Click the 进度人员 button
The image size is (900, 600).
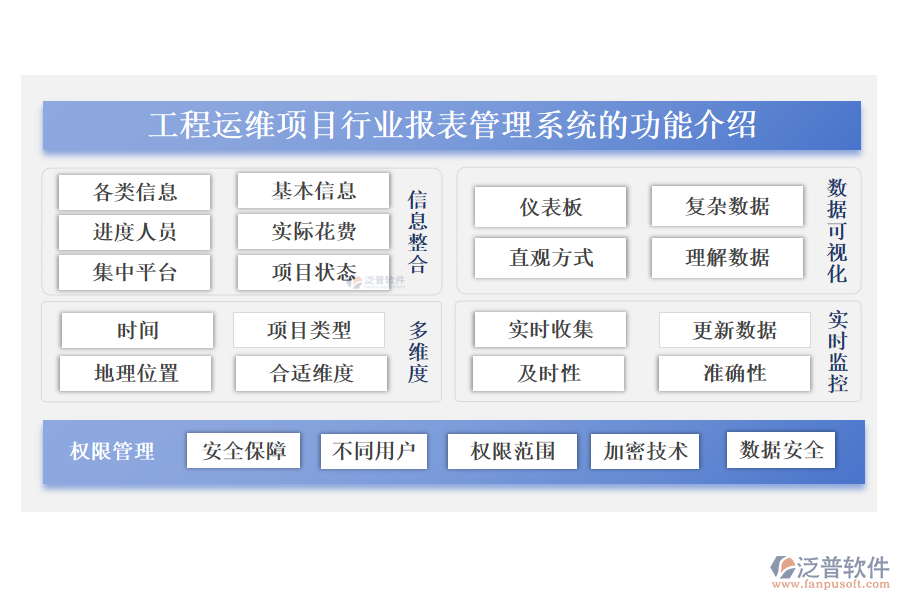pyautogui.click(x=135, y=232)
